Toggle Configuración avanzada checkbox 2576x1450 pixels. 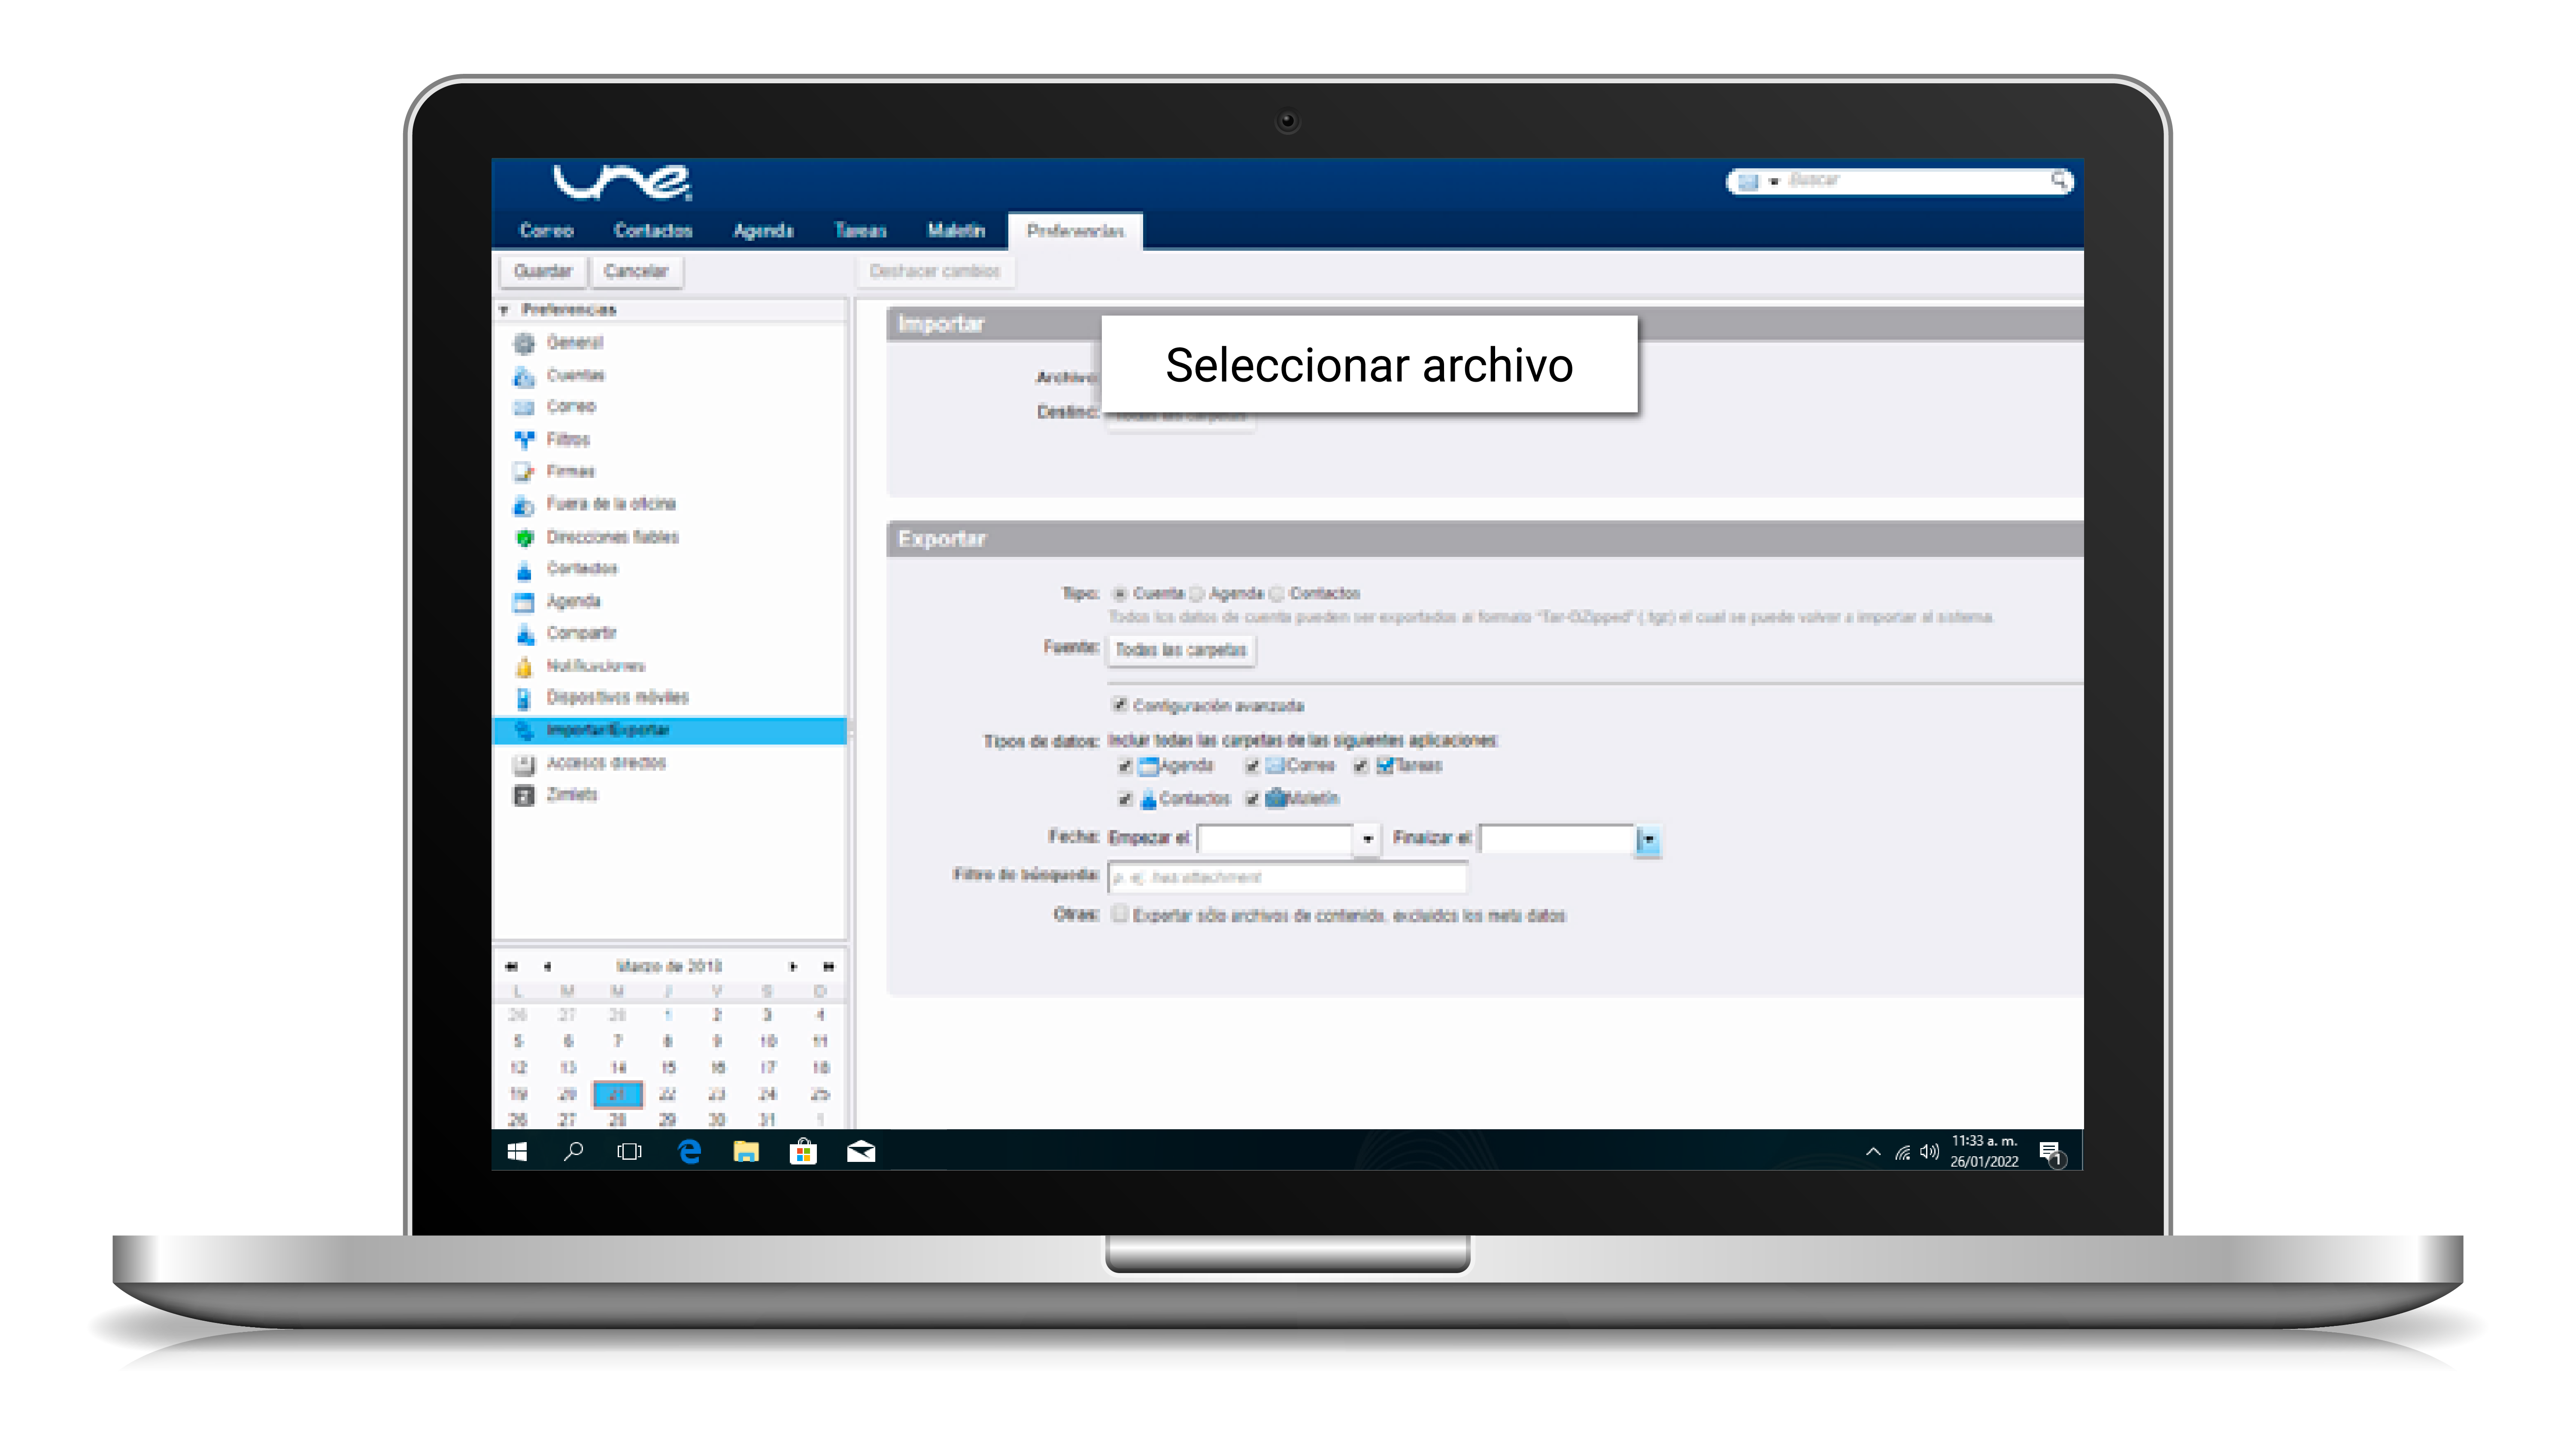[1120, 705]
